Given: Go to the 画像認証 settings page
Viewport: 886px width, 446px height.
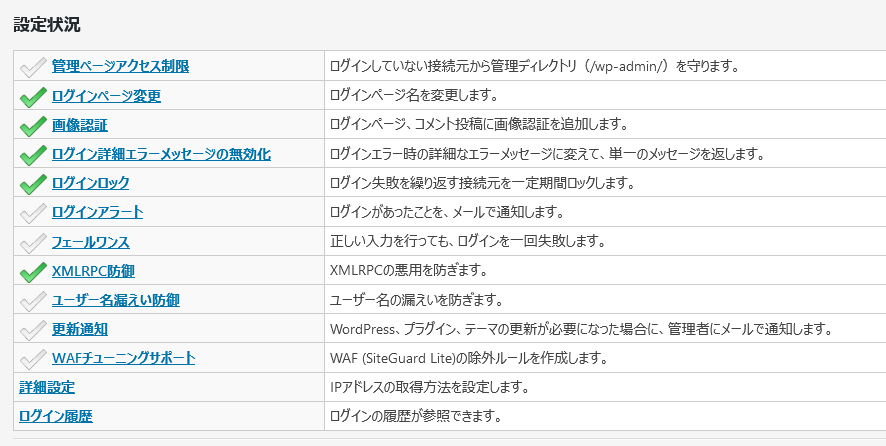Looking at the screenshot, I should [x=80, y=125].
